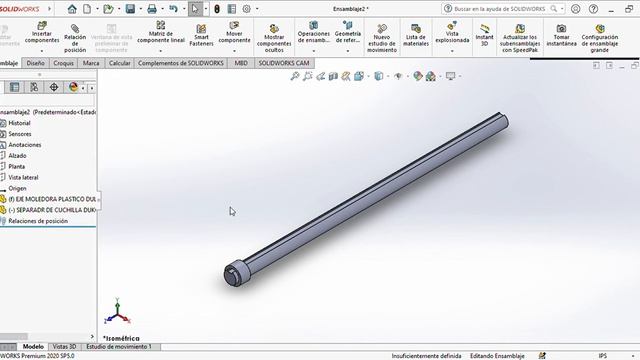Start Nuevo estudio de movimiento
The width and height of the screenshot is (640, 360).
coord(382,38)
